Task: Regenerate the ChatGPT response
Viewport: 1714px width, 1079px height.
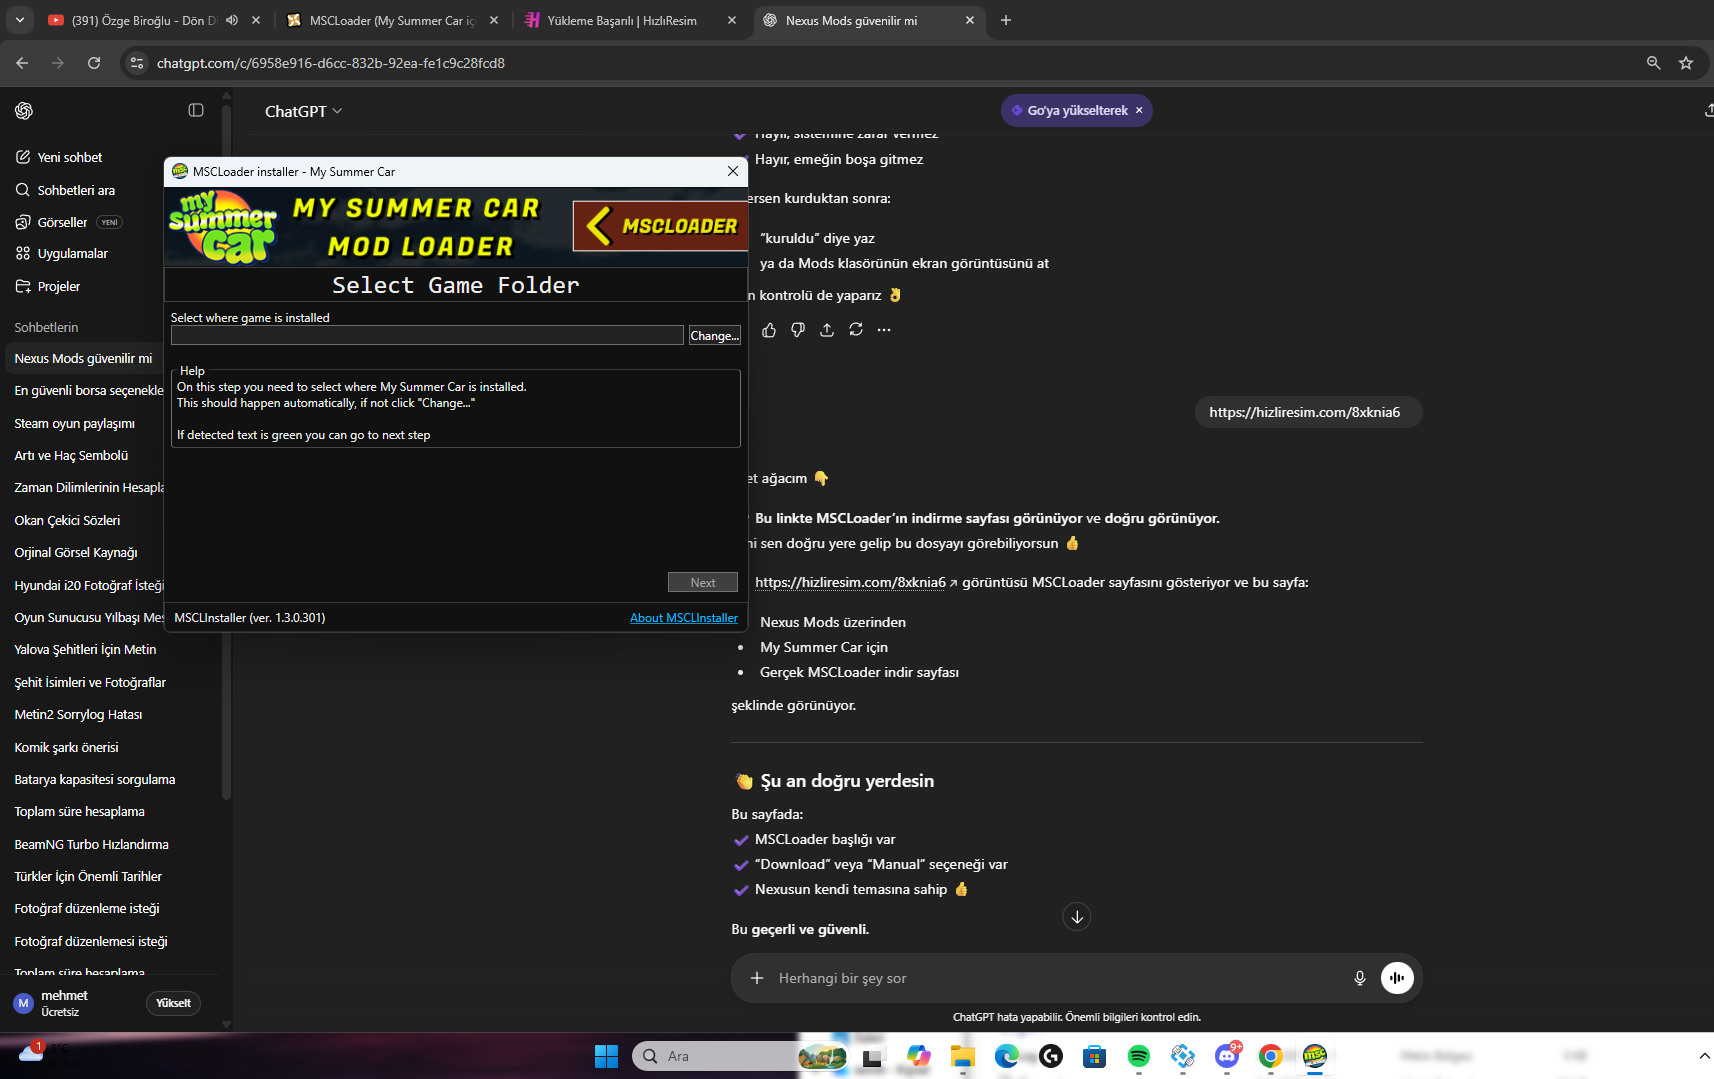Action: (856, 330)
